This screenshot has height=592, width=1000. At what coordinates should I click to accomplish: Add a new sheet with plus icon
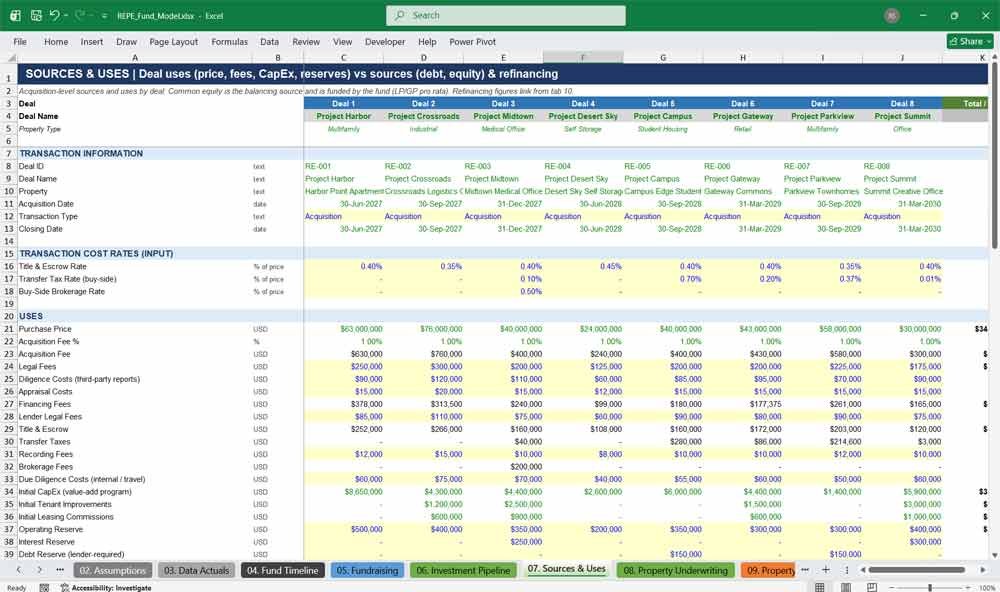tap(826, 570)
